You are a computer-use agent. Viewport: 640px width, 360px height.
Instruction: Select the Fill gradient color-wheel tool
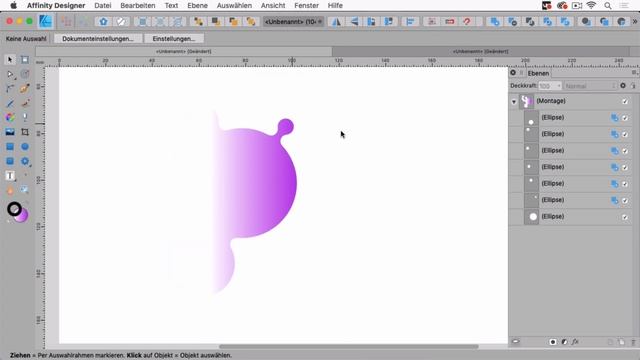click(x=10, y=118)
